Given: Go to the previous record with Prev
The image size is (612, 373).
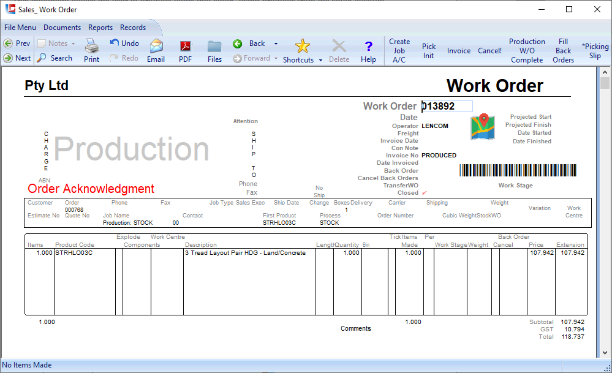Looking at the screenshot, I should pyautogui.click(x=17, y=43).
